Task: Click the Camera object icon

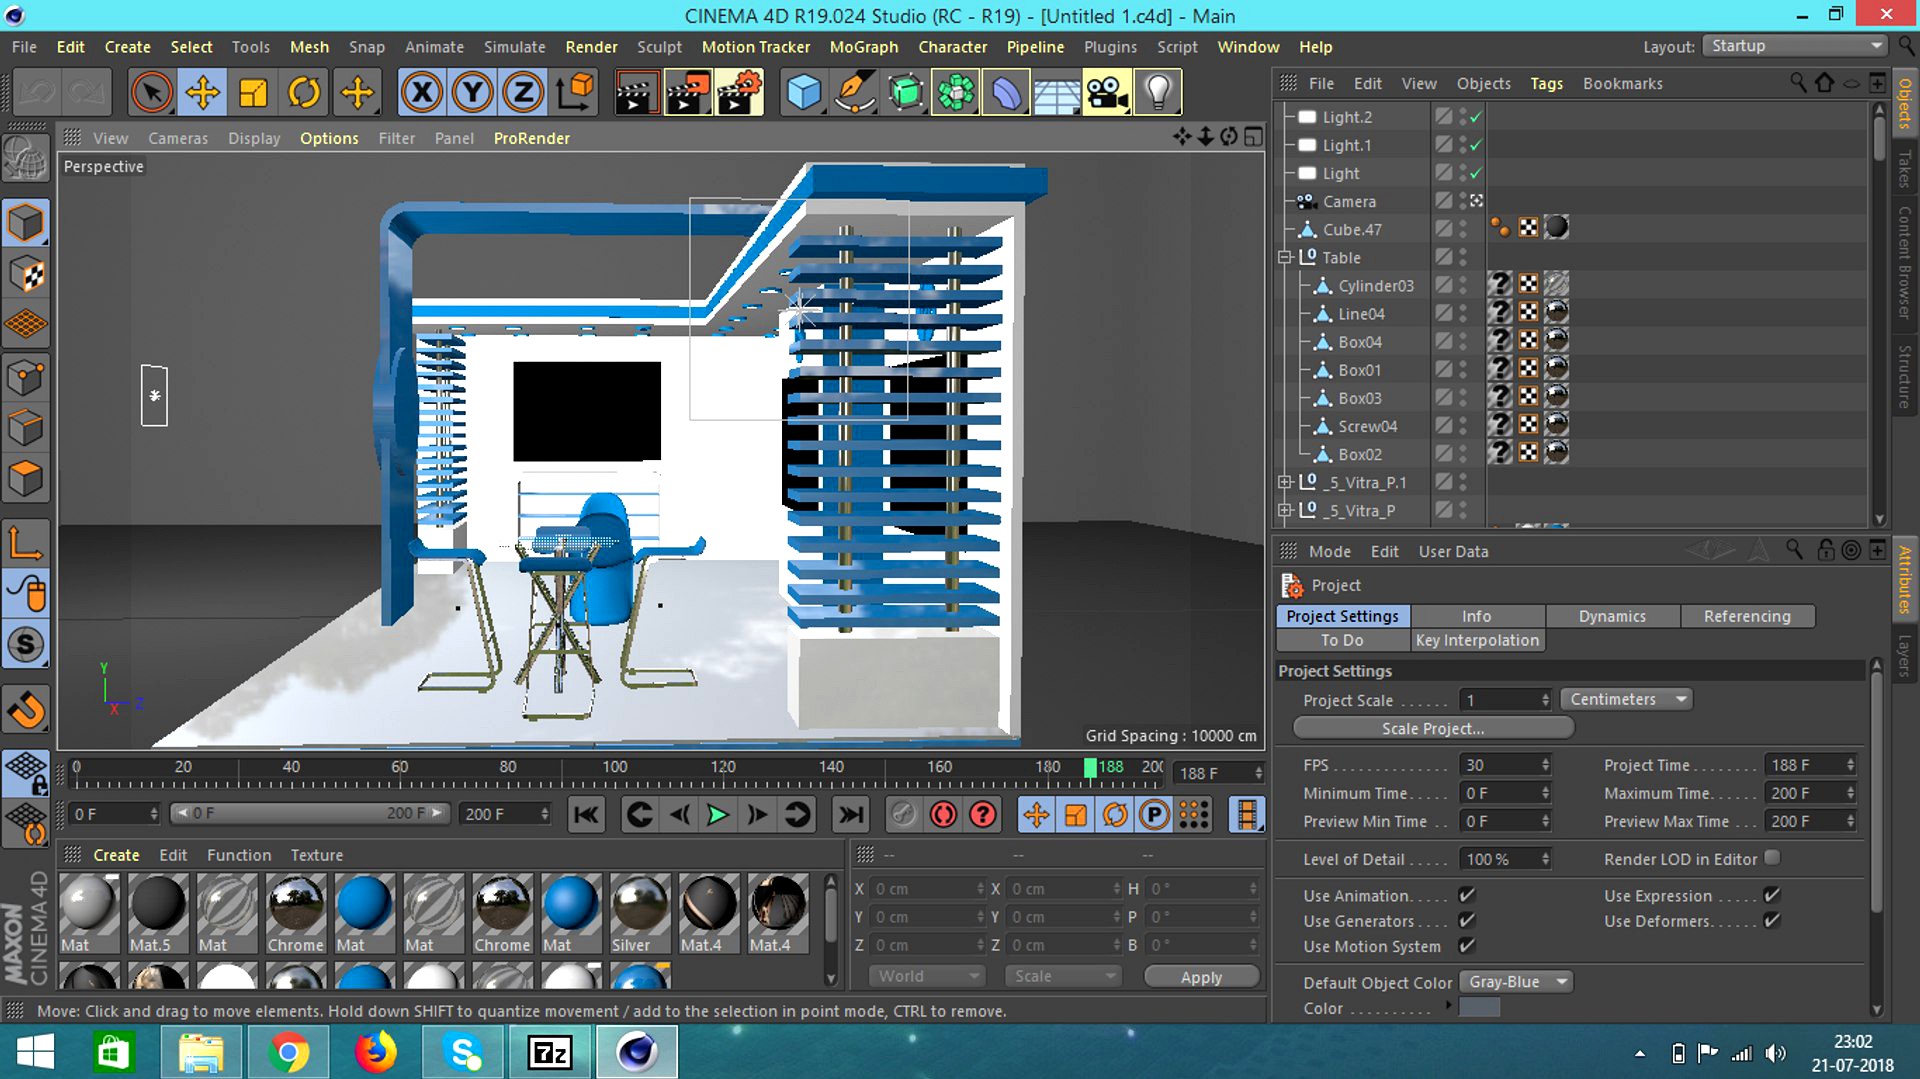Action: (1107, 92)
